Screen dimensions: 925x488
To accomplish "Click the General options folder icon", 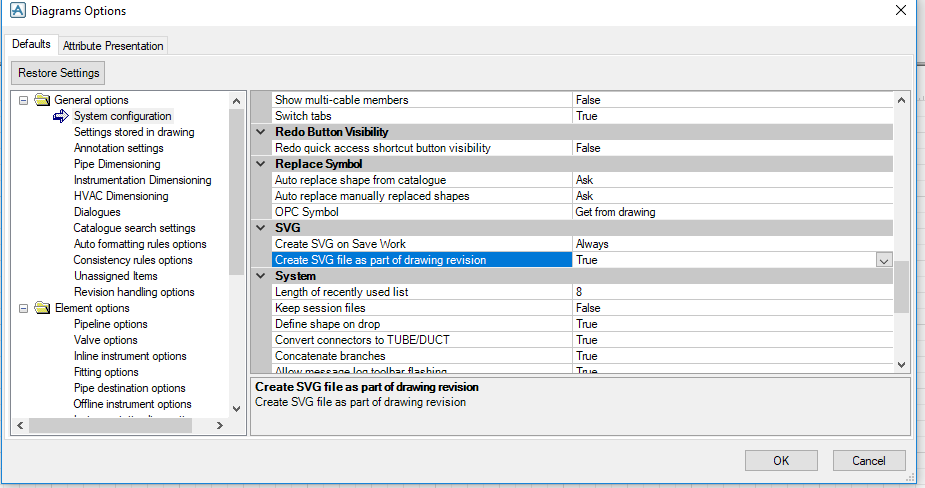I will pyautogui.click(x=42, y=100).
